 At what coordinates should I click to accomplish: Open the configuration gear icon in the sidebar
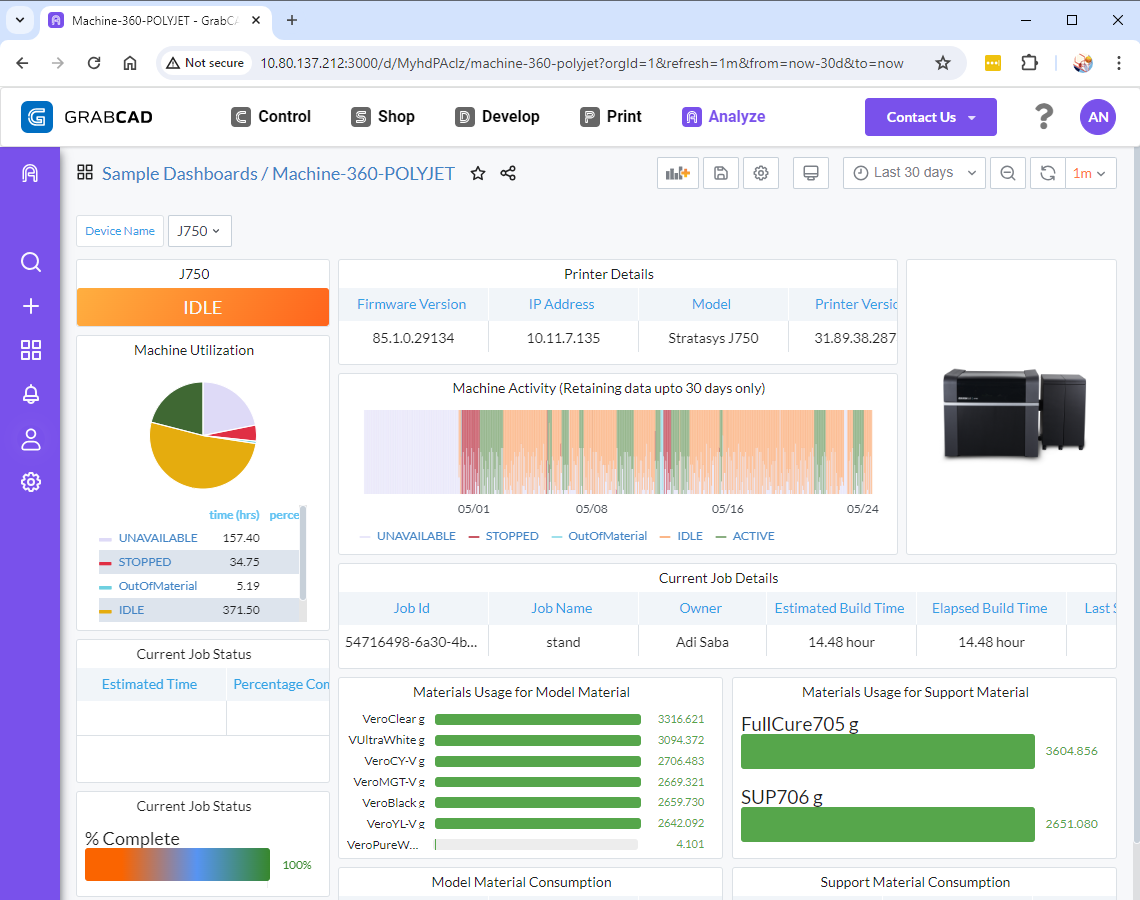click(x=31, y=482)
